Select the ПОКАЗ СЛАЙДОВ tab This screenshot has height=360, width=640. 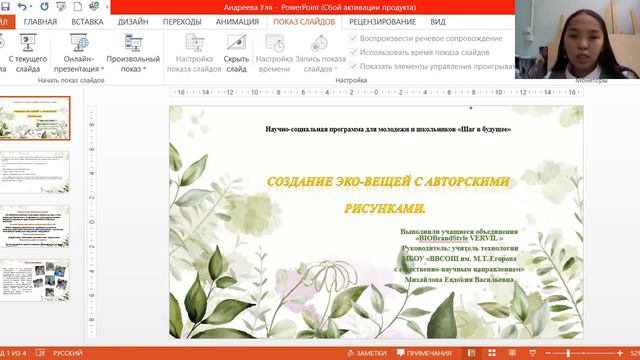304,22
